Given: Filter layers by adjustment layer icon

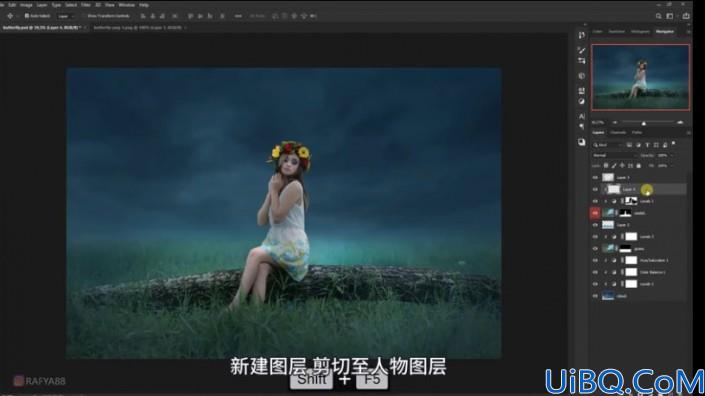Looking at the screenshot, I should click(x=638, y=145).
